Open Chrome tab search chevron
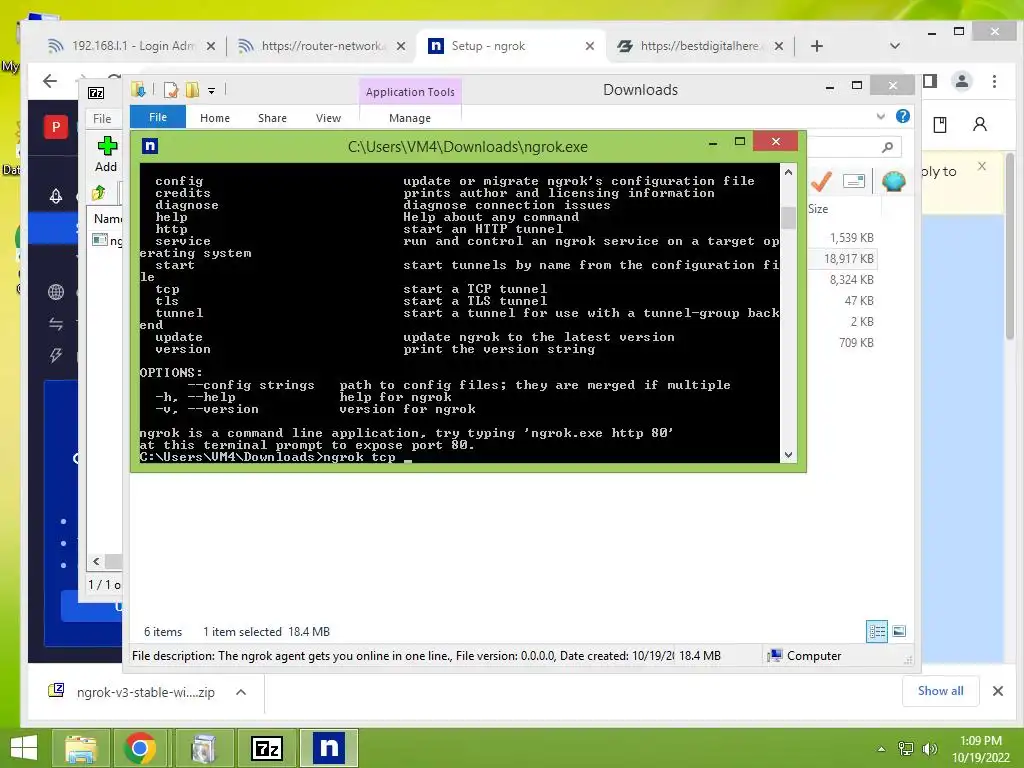1024x768 pixels. [895, 46]
